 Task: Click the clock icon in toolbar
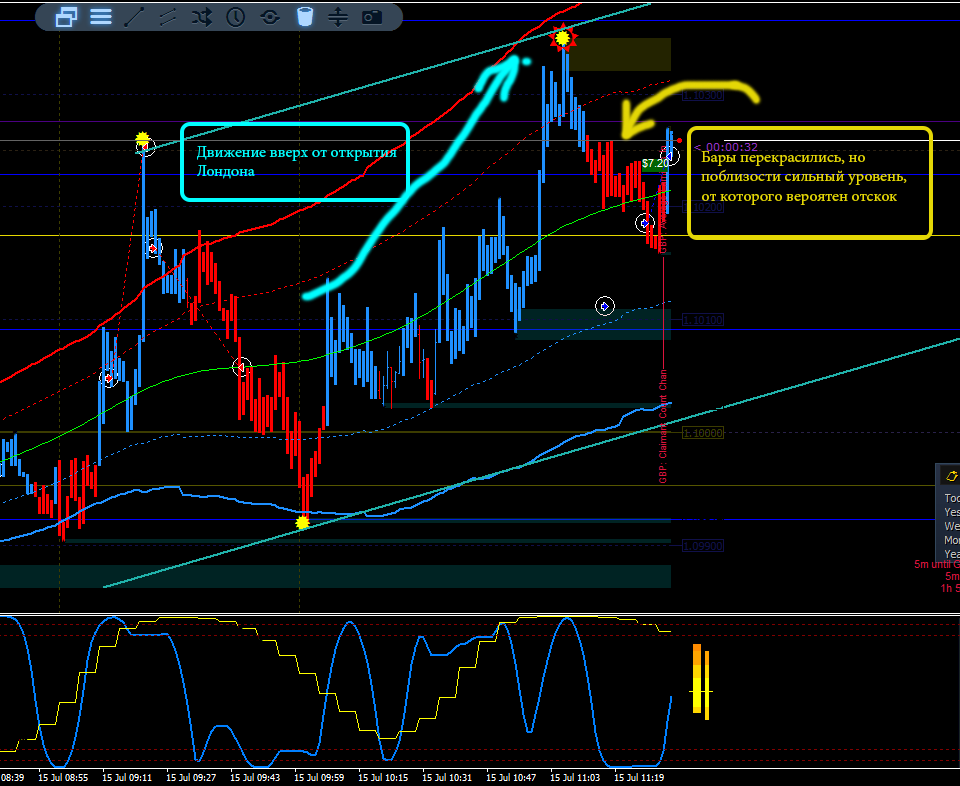(236, 17)
